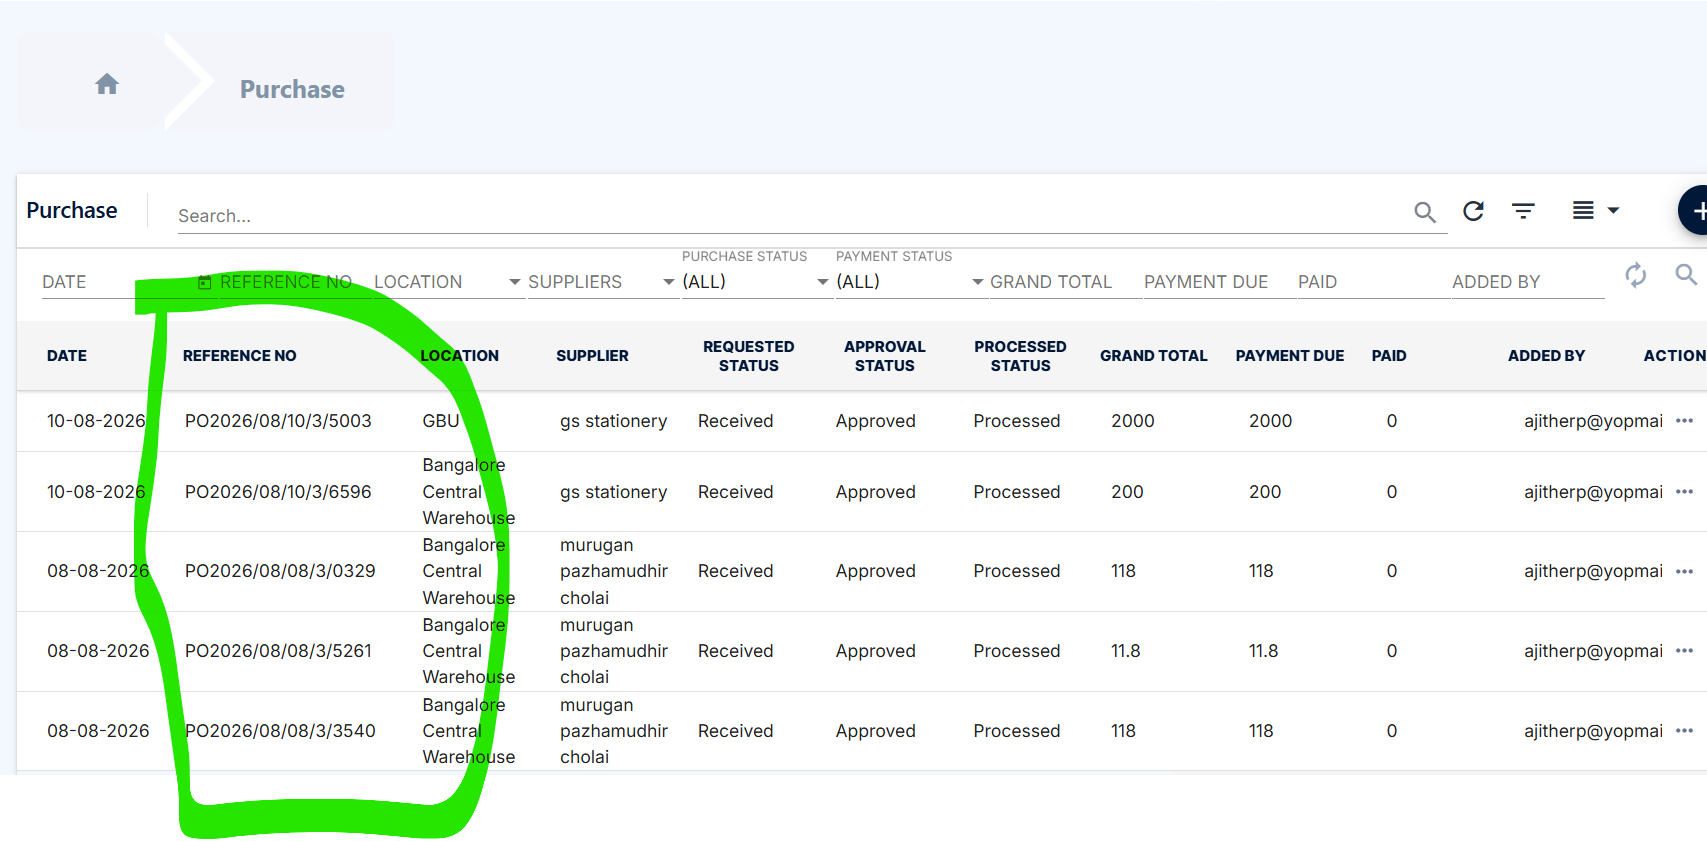This screenshot has height=841, width=1707.
Task: Open the PAYMENT STATUS dropdown
Action: [x=910, y=282]
